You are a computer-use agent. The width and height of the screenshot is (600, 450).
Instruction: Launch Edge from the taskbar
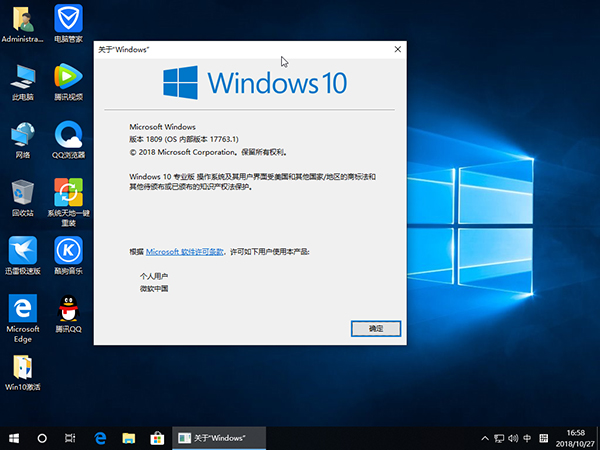click(x=100, y=438)
